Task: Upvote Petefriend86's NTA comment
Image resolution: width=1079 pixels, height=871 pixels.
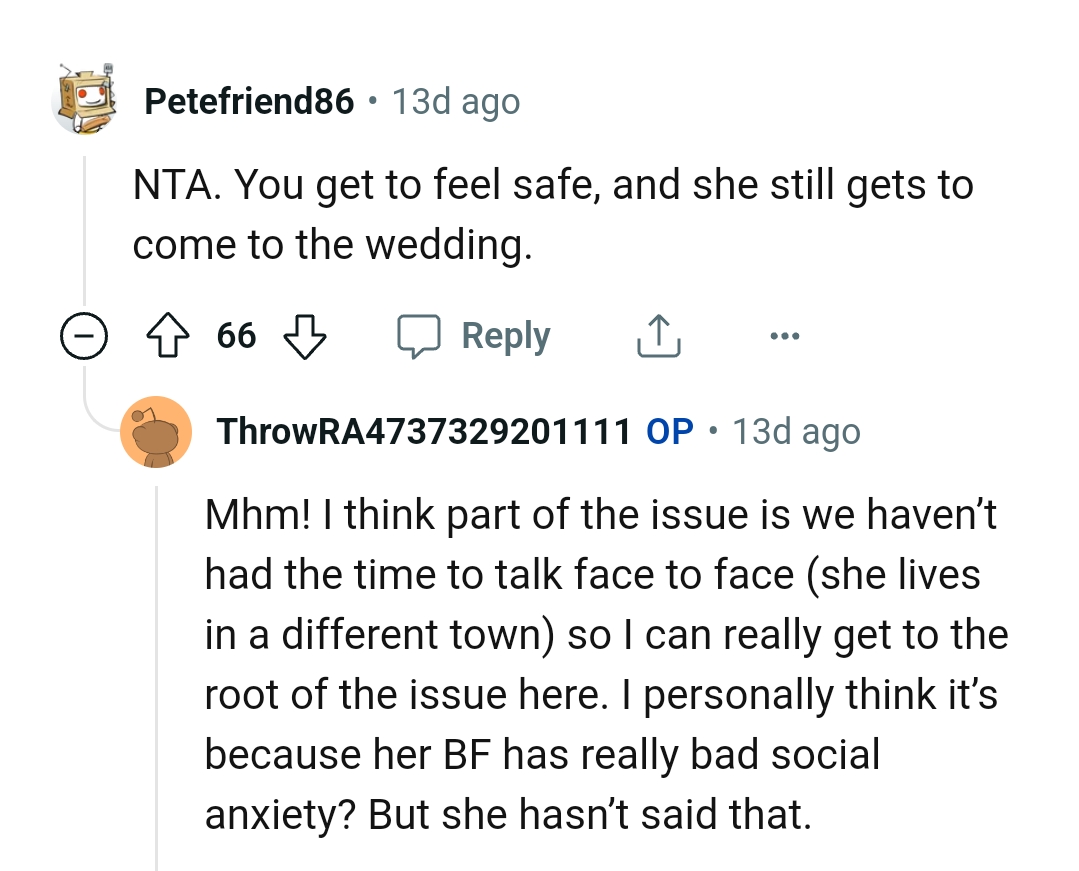Action: pyautogui.click(x=168, y=336)
